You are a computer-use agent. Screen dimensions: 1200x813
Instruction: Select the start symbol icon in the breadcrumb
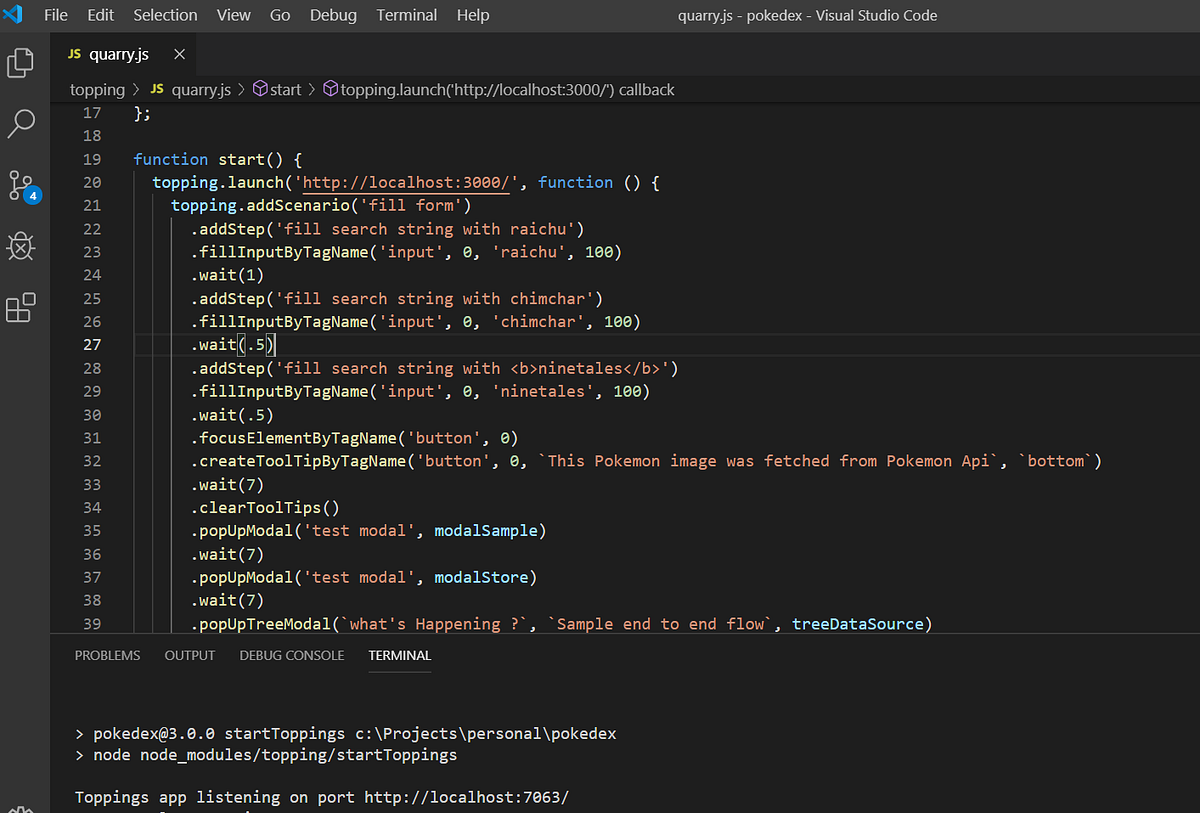tap(258, 89)
